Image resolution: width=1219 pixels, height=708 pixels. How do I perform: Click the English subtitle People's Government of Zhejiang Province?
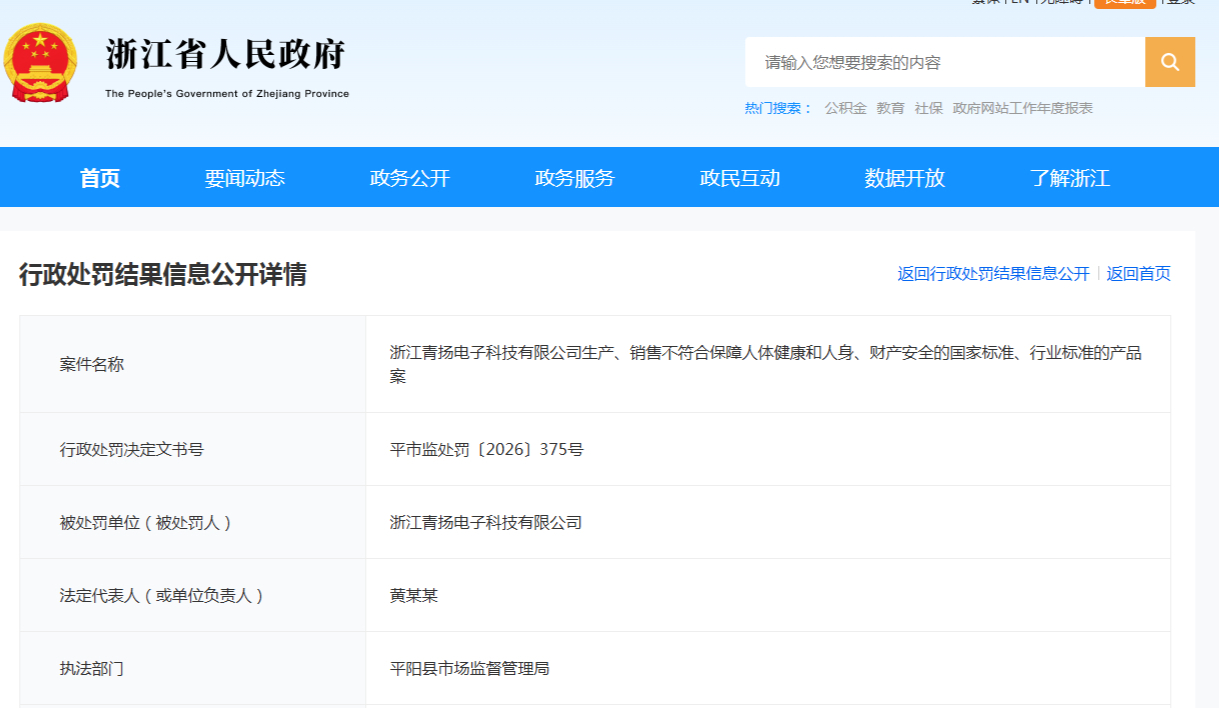(227, 93)
